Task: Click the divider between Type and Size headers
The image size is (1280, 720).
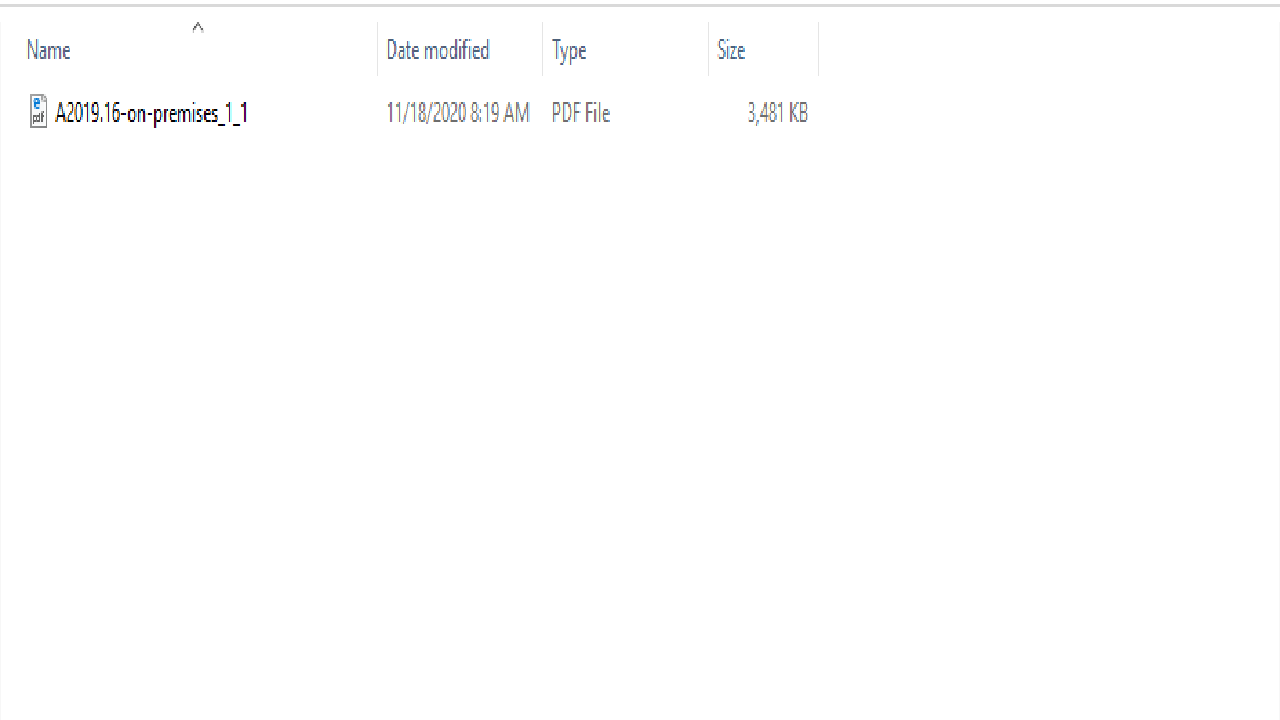Action: pyautogui.click(x=708, y=49)
